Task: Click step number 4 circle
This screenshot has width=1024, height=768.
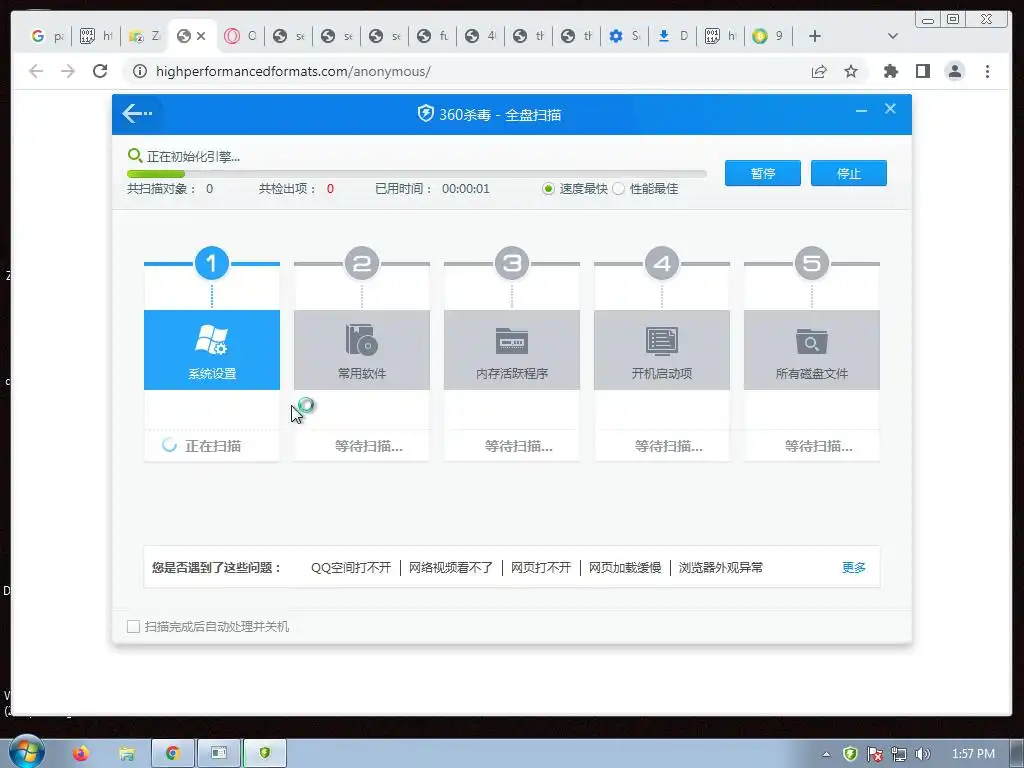Action: pos(662,263)
